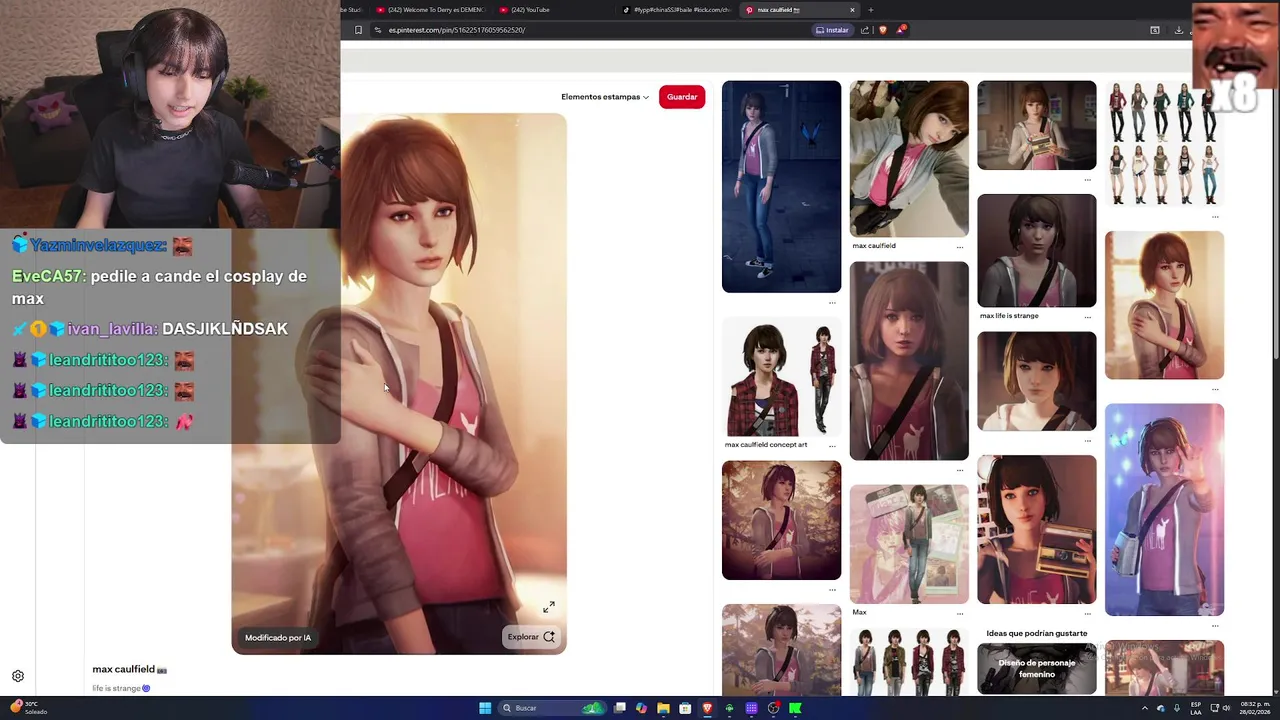Click the Ideas que podrían gustarte heading
Image resolution: width=1280 pixels, height=720 pixels.
click(1036, 633)
